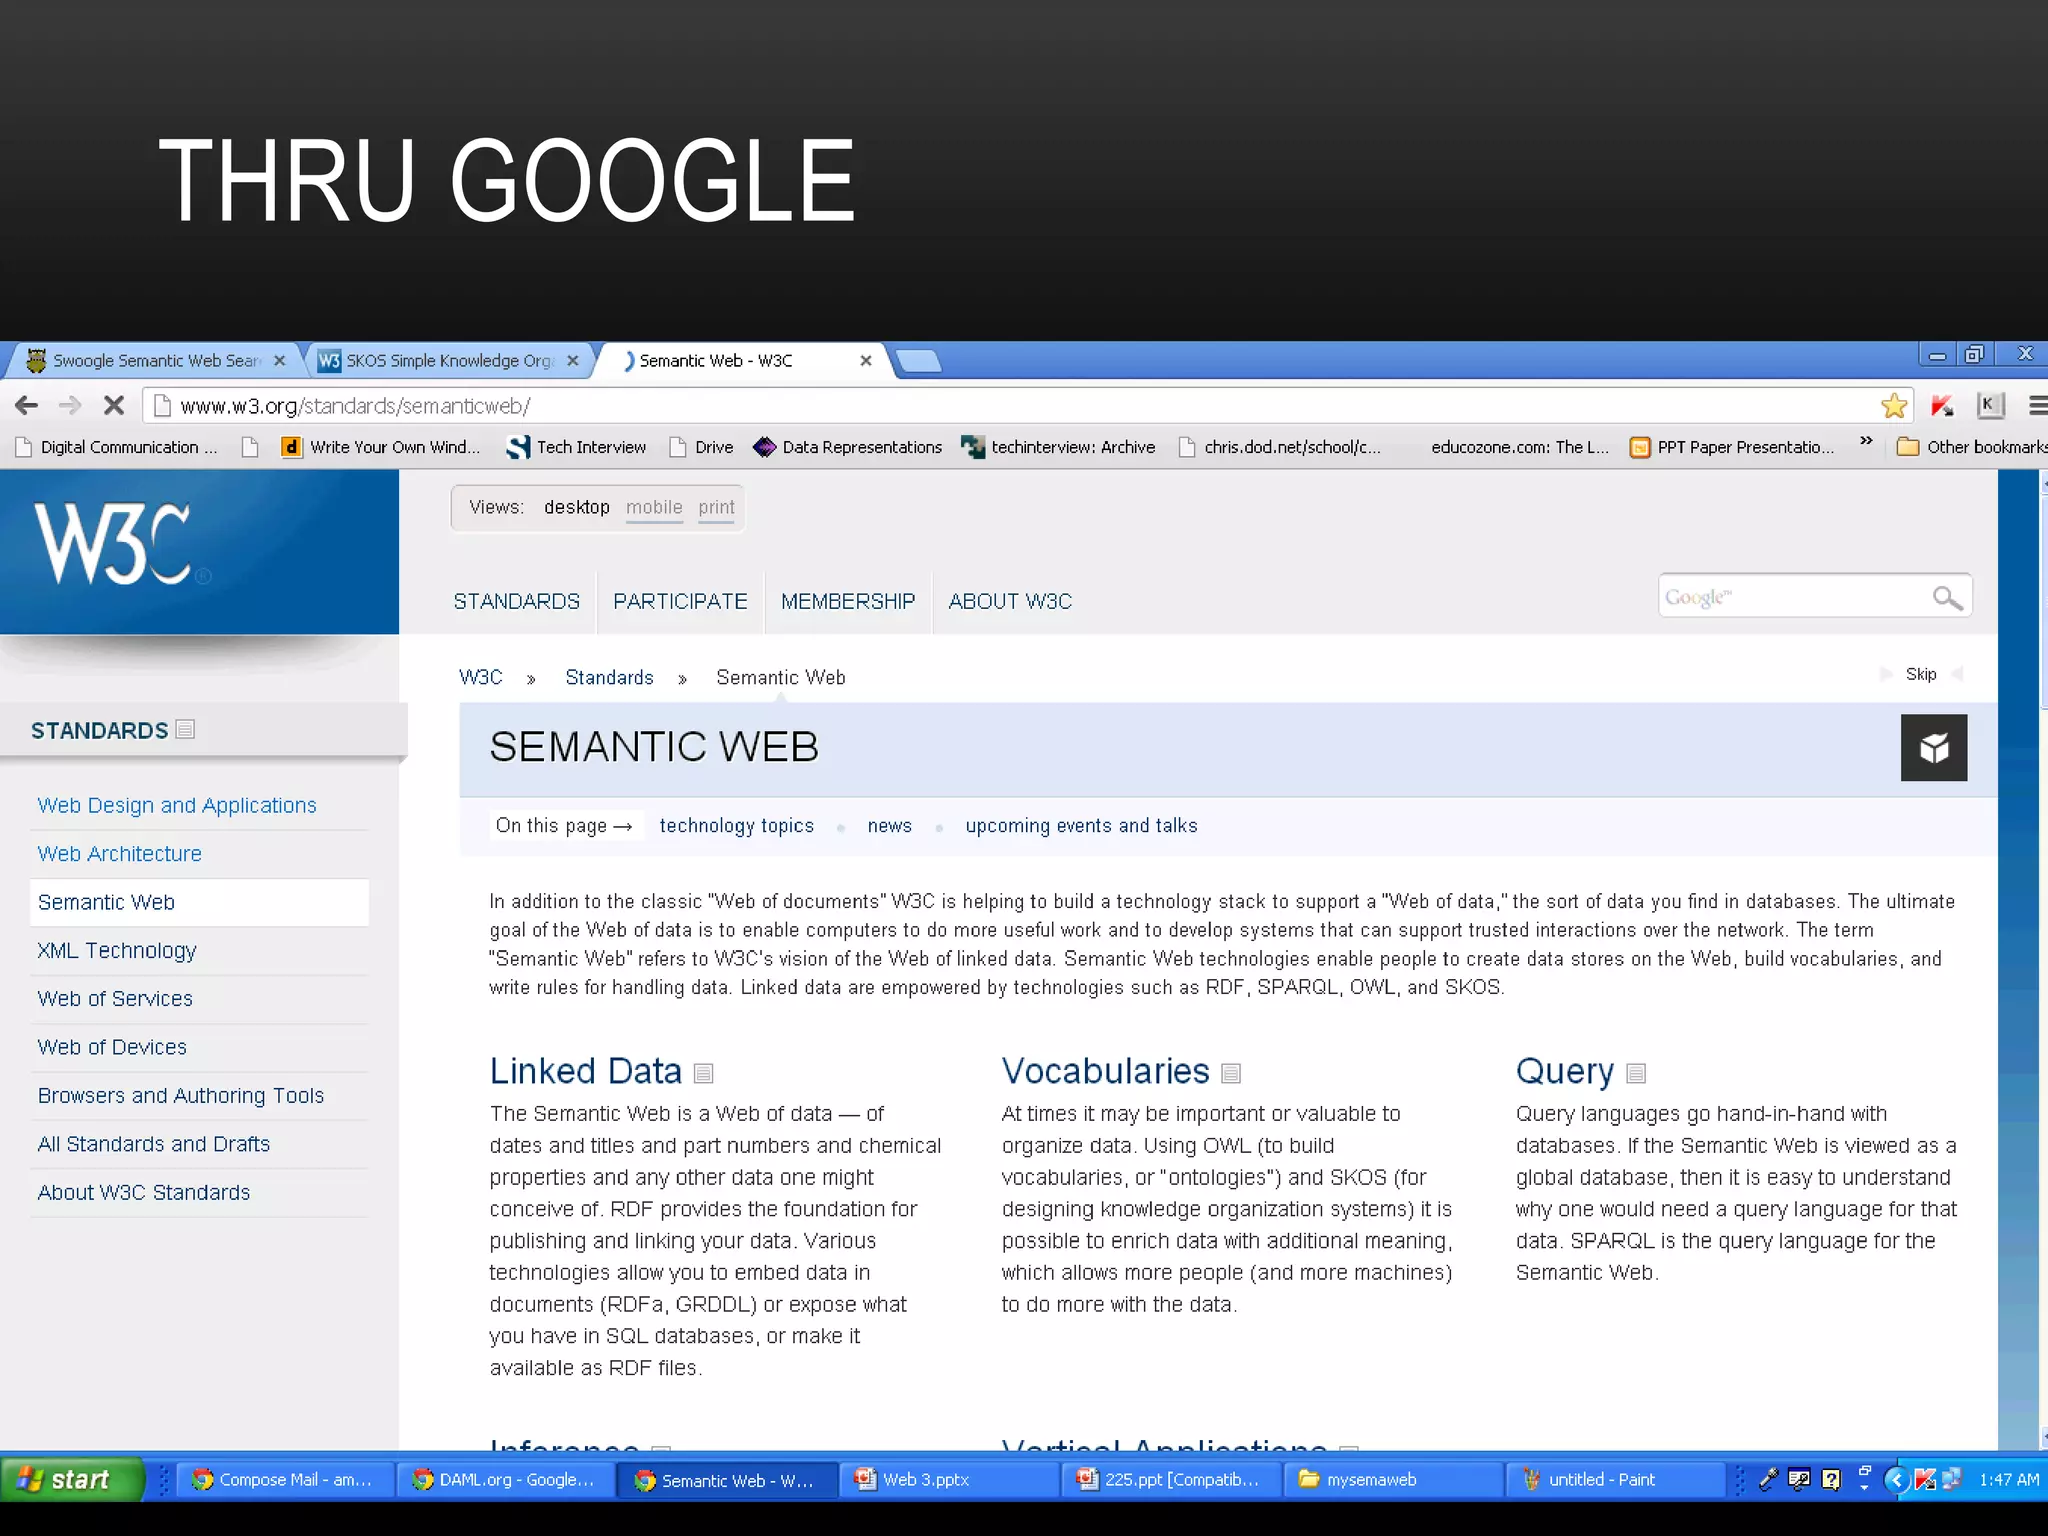Open PPT Paper Presentation bookmark

tap(1733, 447)
